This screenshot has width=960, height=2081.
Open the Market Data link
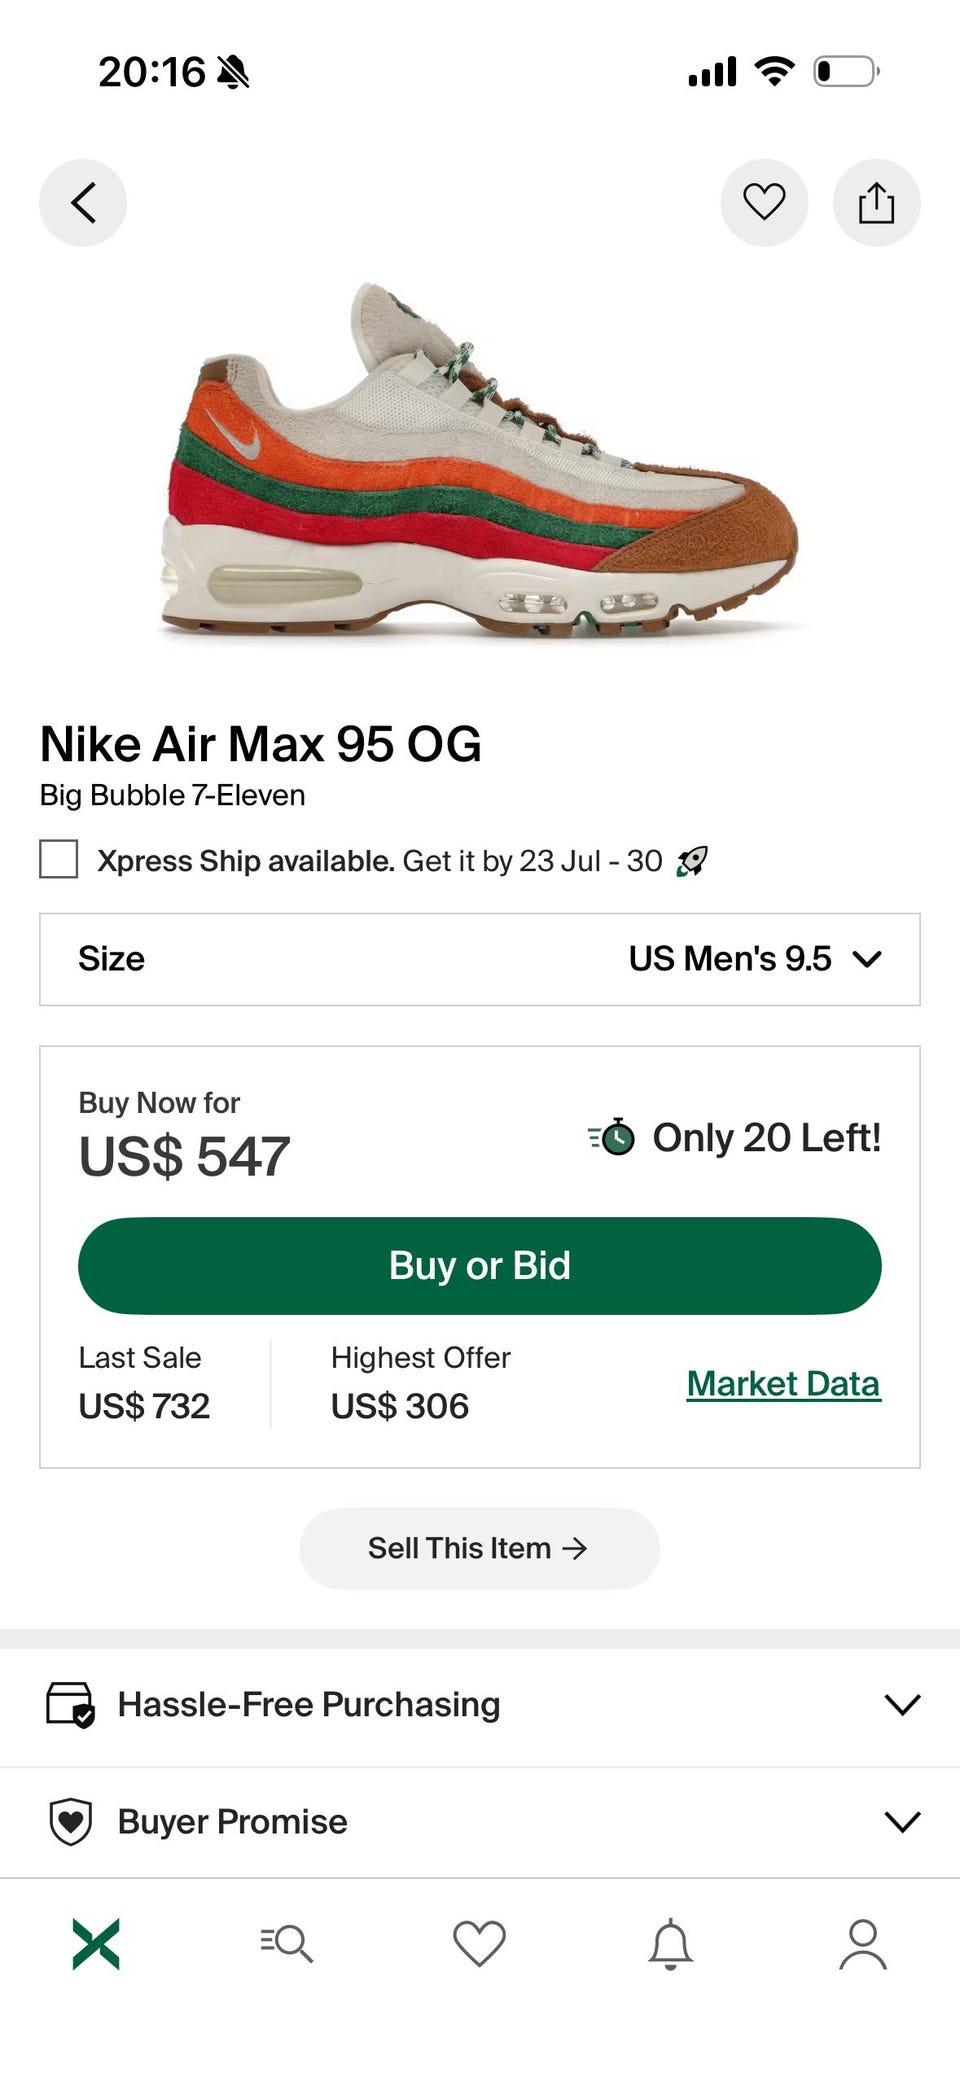coord(784,1384)
